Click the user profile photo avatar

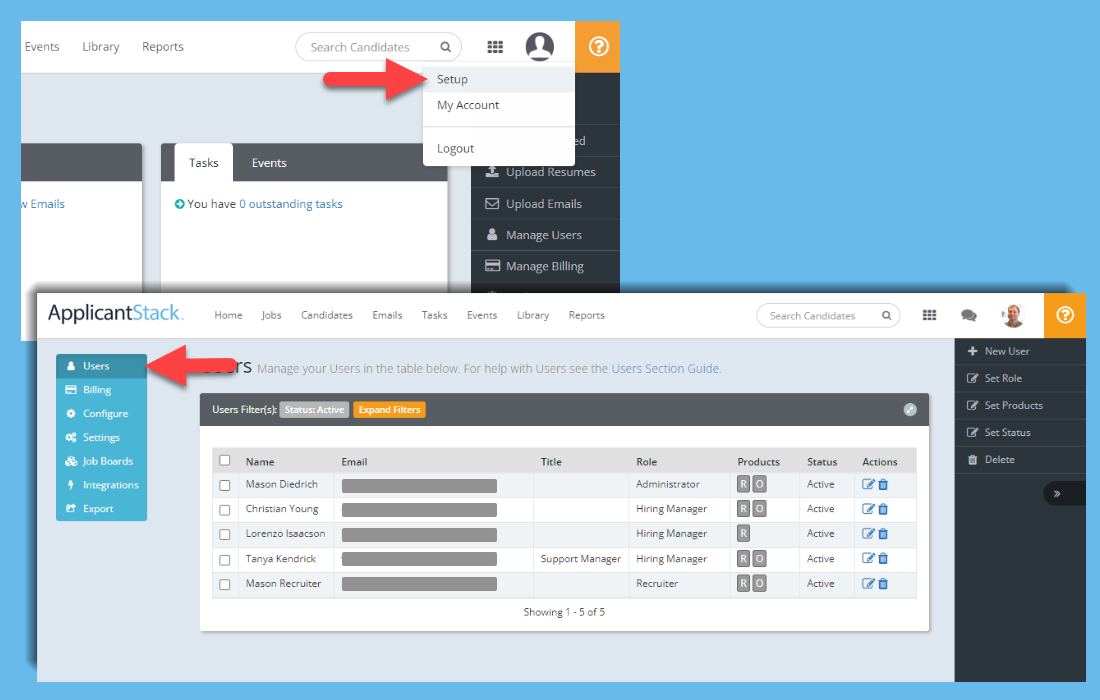tap(1013, 316)
